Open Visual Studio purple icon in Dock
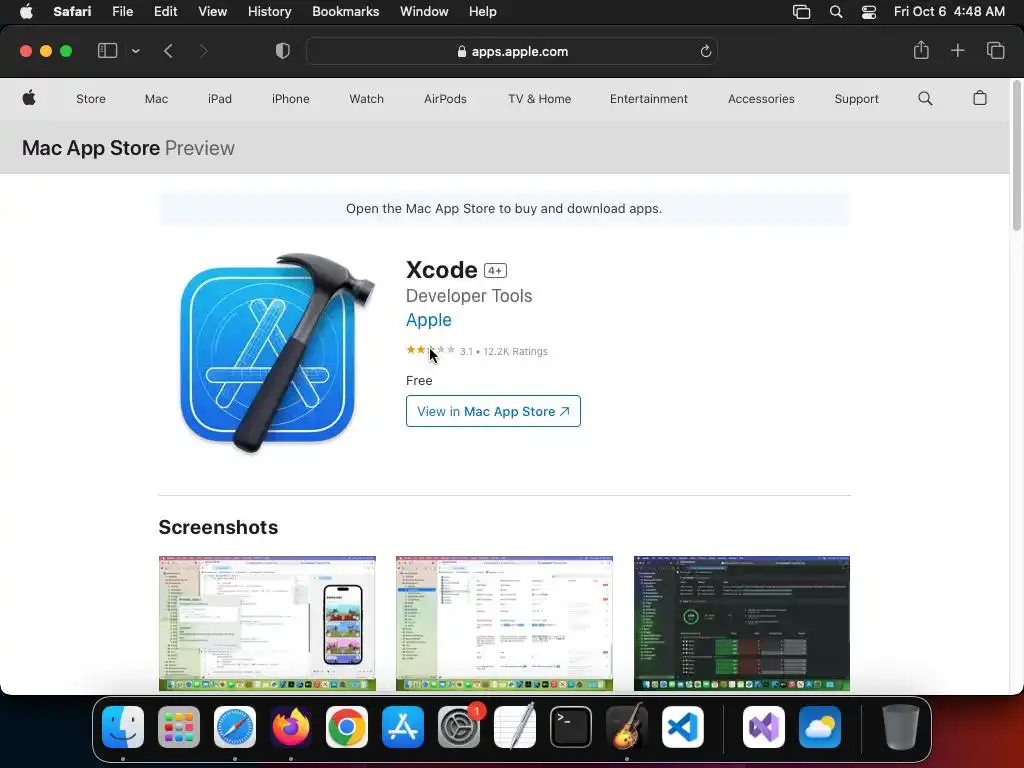This screenshot has width=1024, height=768. [x=763, y=727]
